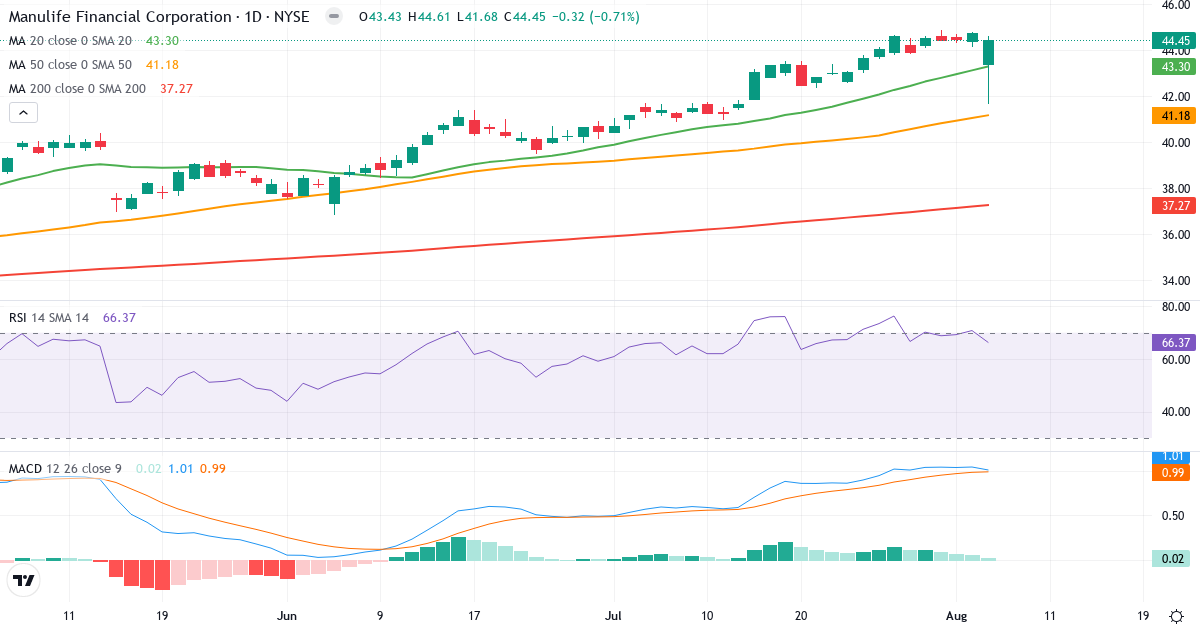Click the green 43.30 SMA 20 price tag
Viewport: 1200px width, 630px height.
tap(1173, 66)
